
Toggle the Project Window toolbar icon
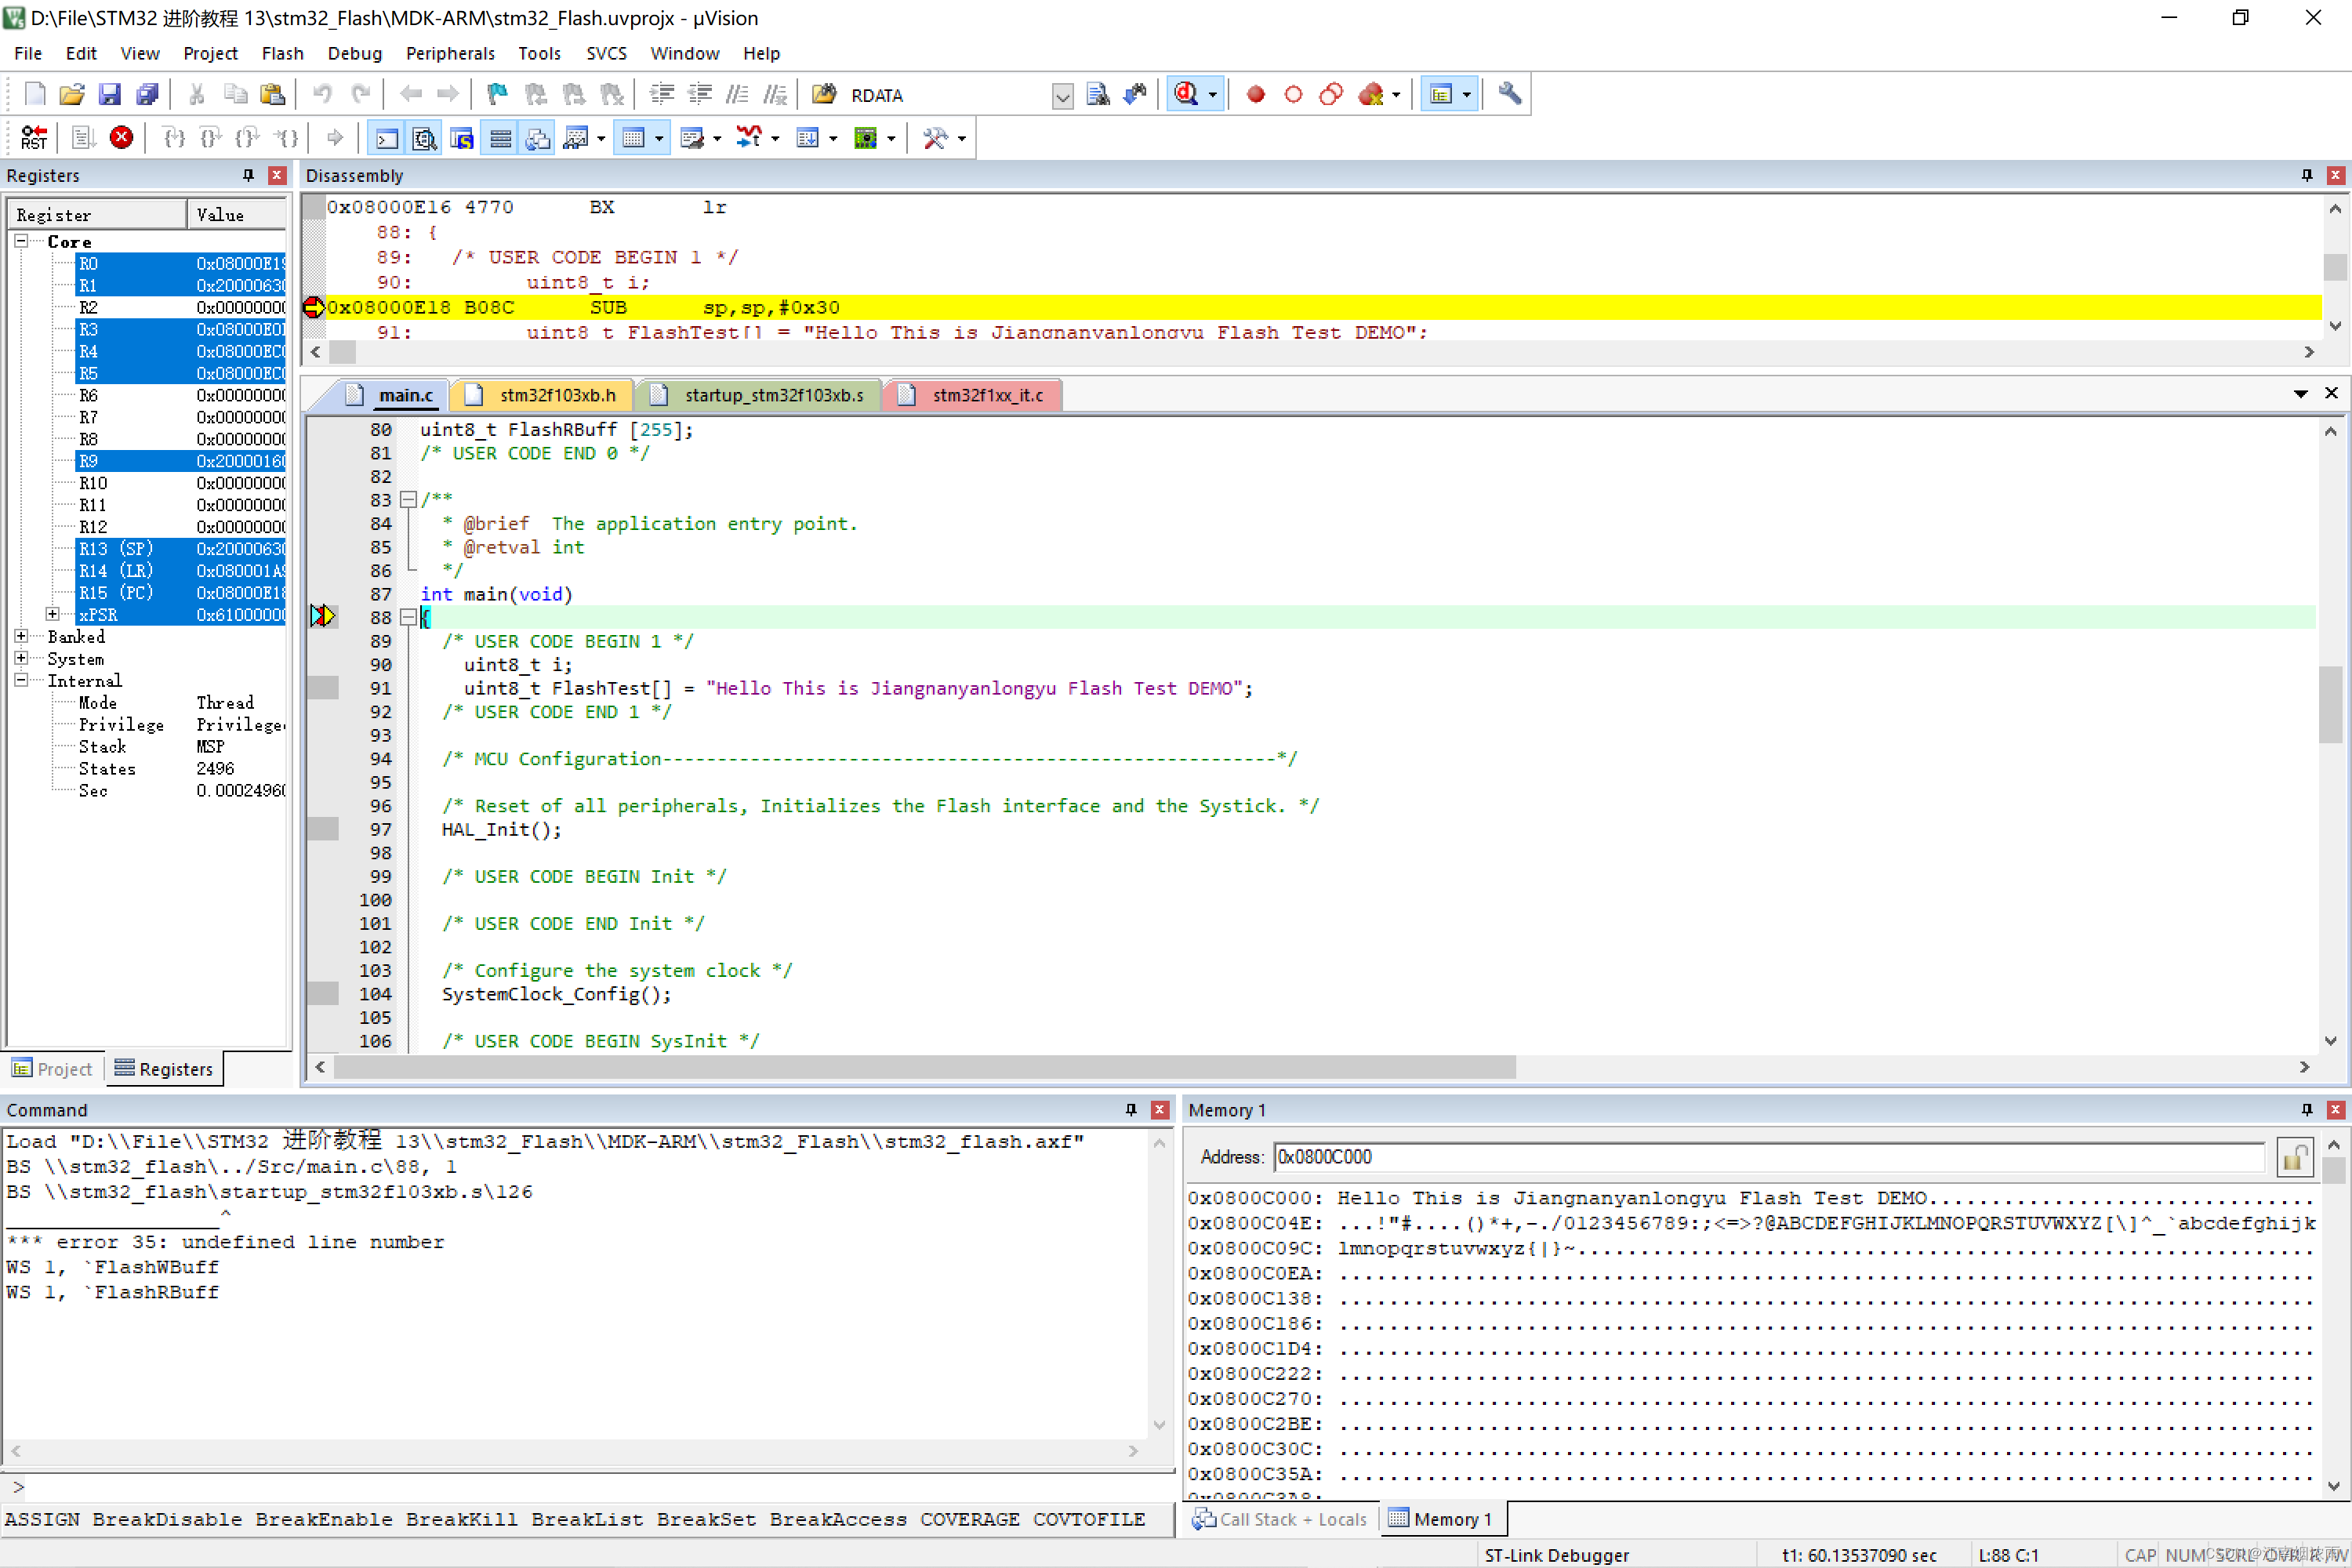pos(1441,94)
